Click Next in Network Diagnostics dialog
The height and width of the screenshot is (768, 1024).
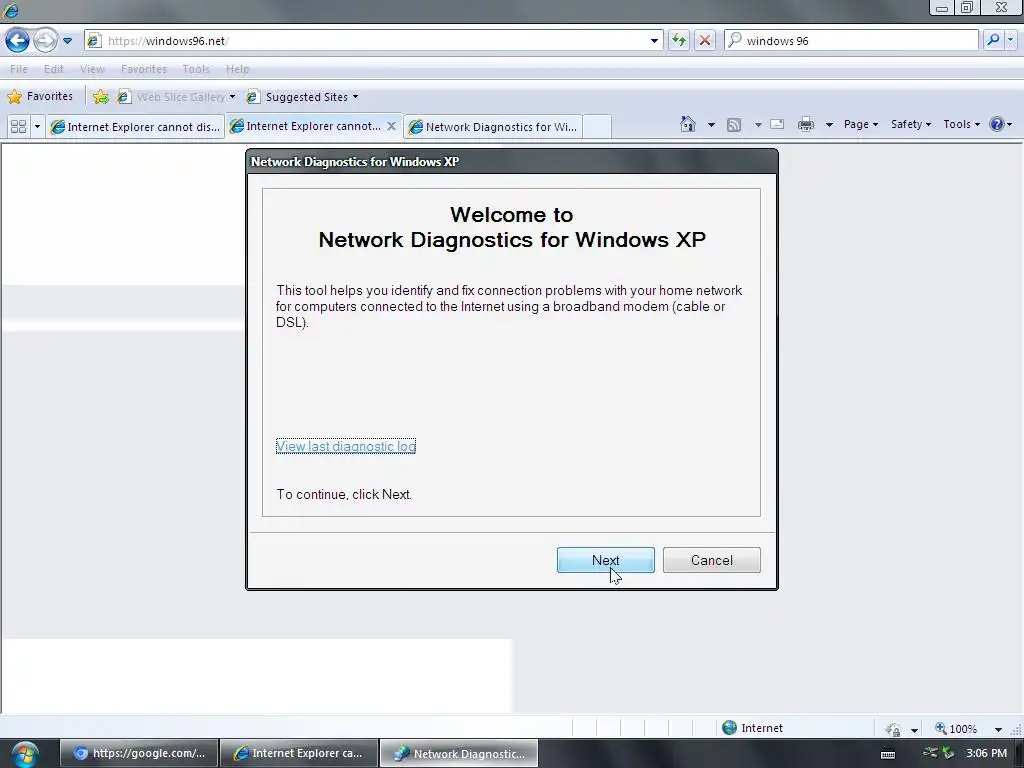point(605,560)
